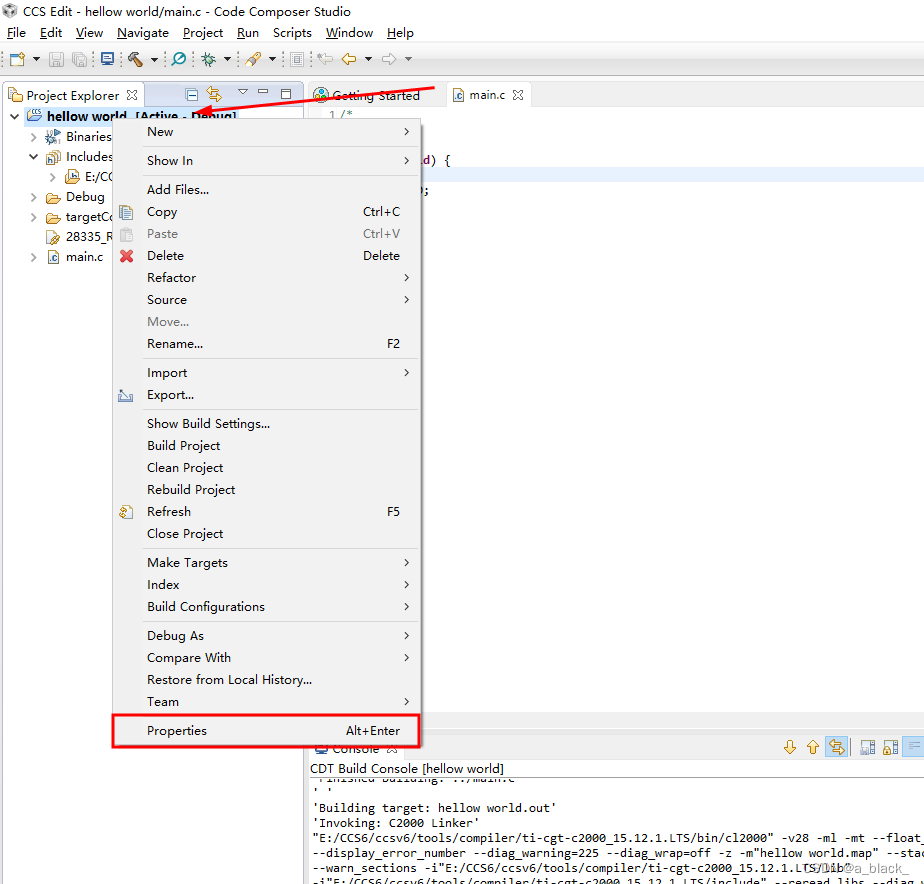The image size is (924, 884).
Task: Open the Window menu
Action: coord(349,33)
